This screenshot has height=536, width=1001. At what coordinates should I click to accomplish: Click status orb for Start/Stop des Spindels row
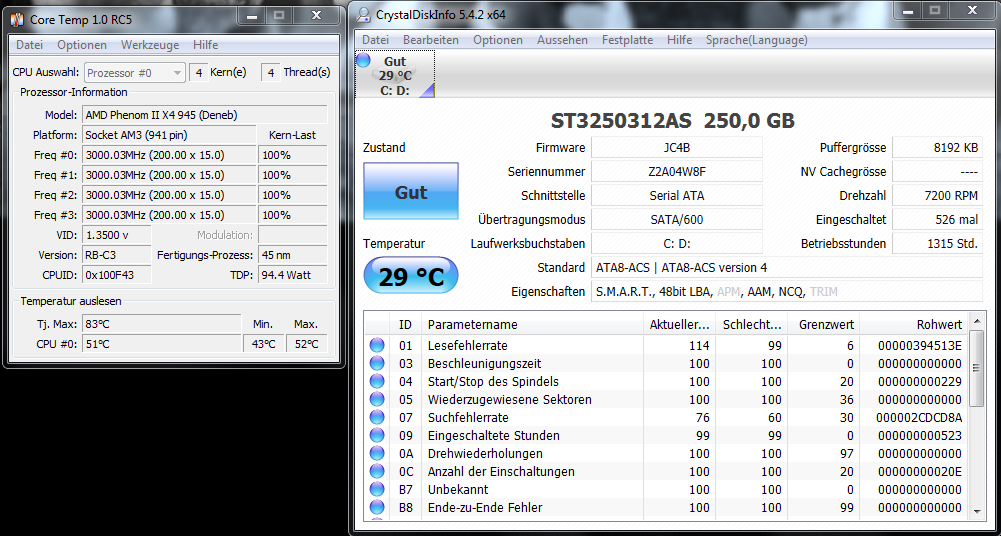pos(377,381)
